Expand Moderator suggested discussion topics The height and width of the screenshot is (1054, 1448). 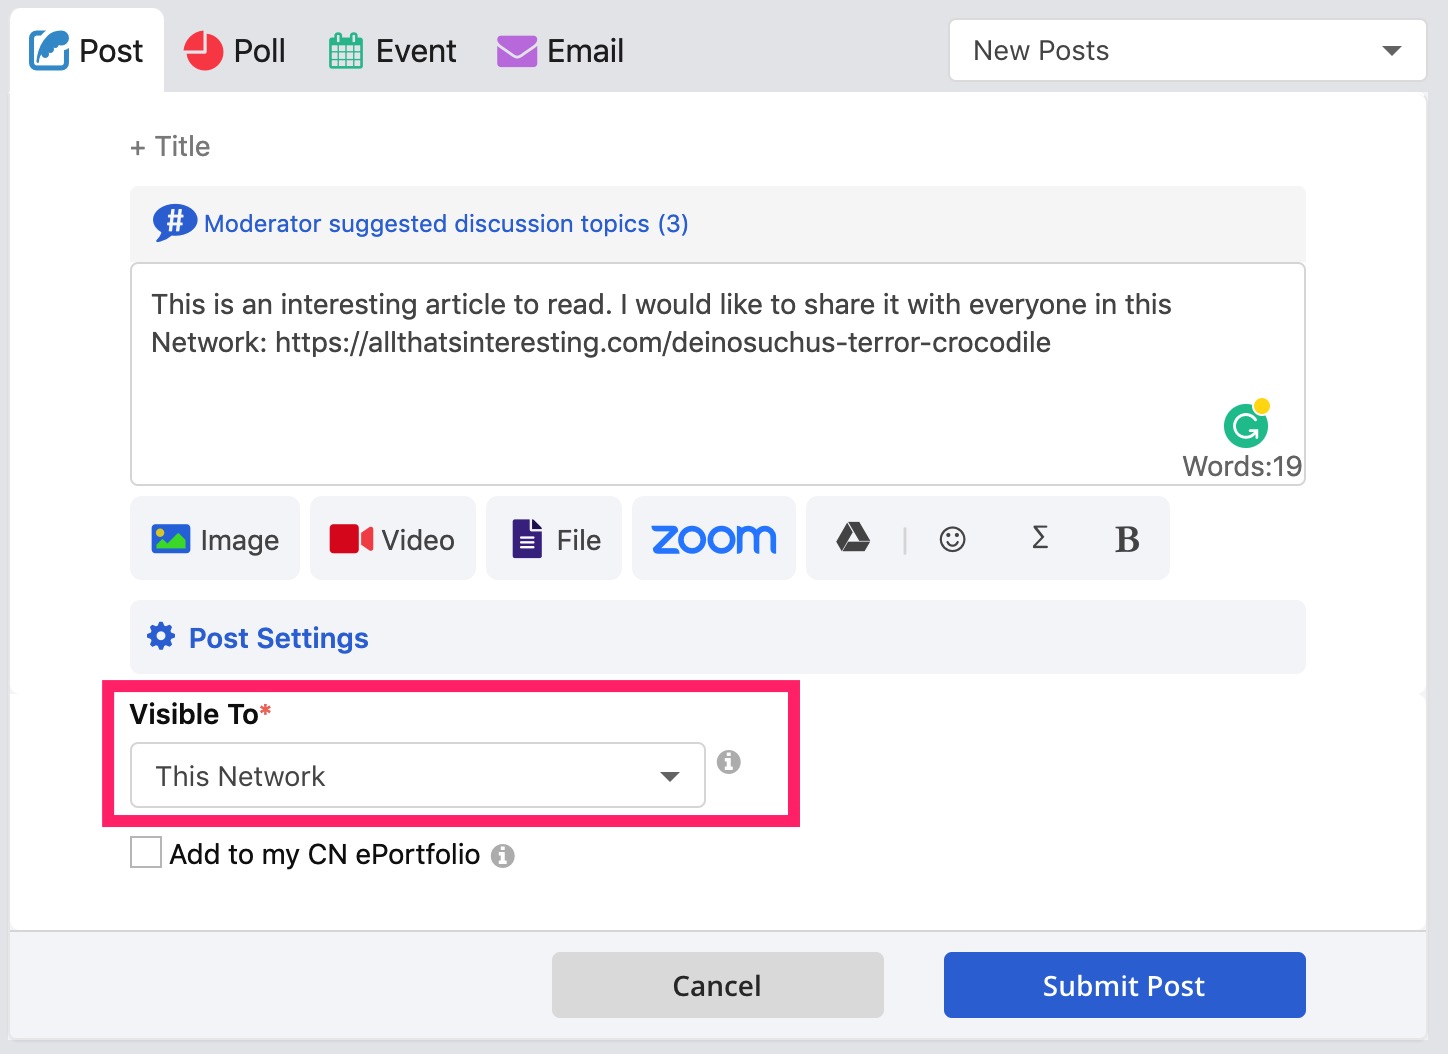pyautogui.click(x=445, y=223)
